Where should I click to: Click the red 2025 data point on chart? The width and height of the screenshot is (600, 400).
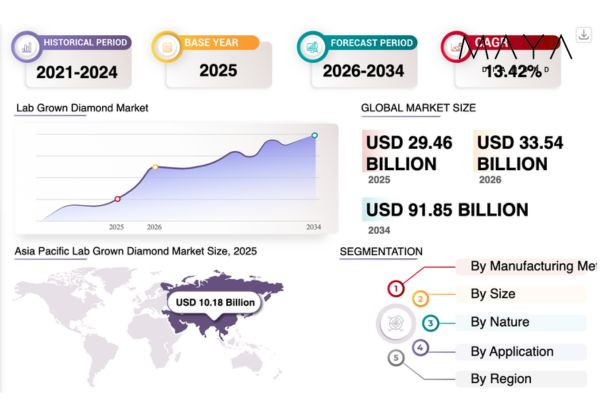(117, 199)
